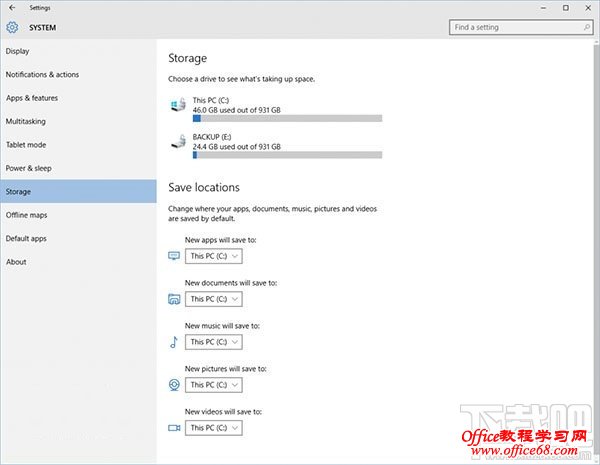
Task: Go to Default apps page
Action: 78,238
